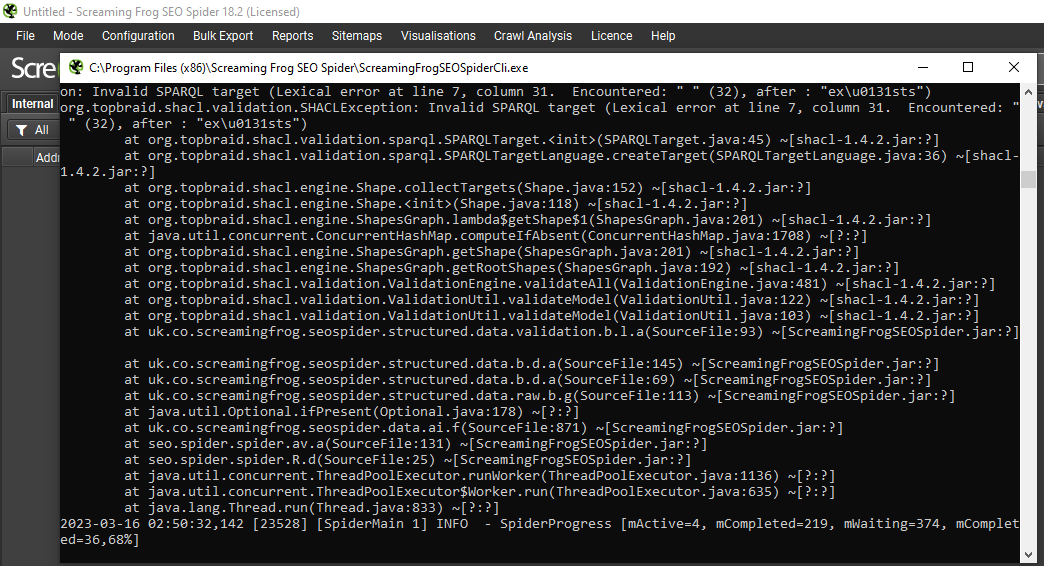This screenshot has height=566, width=1044.
Task: Open the File menu
Action: pyautogui.click(x=25, y=36)
